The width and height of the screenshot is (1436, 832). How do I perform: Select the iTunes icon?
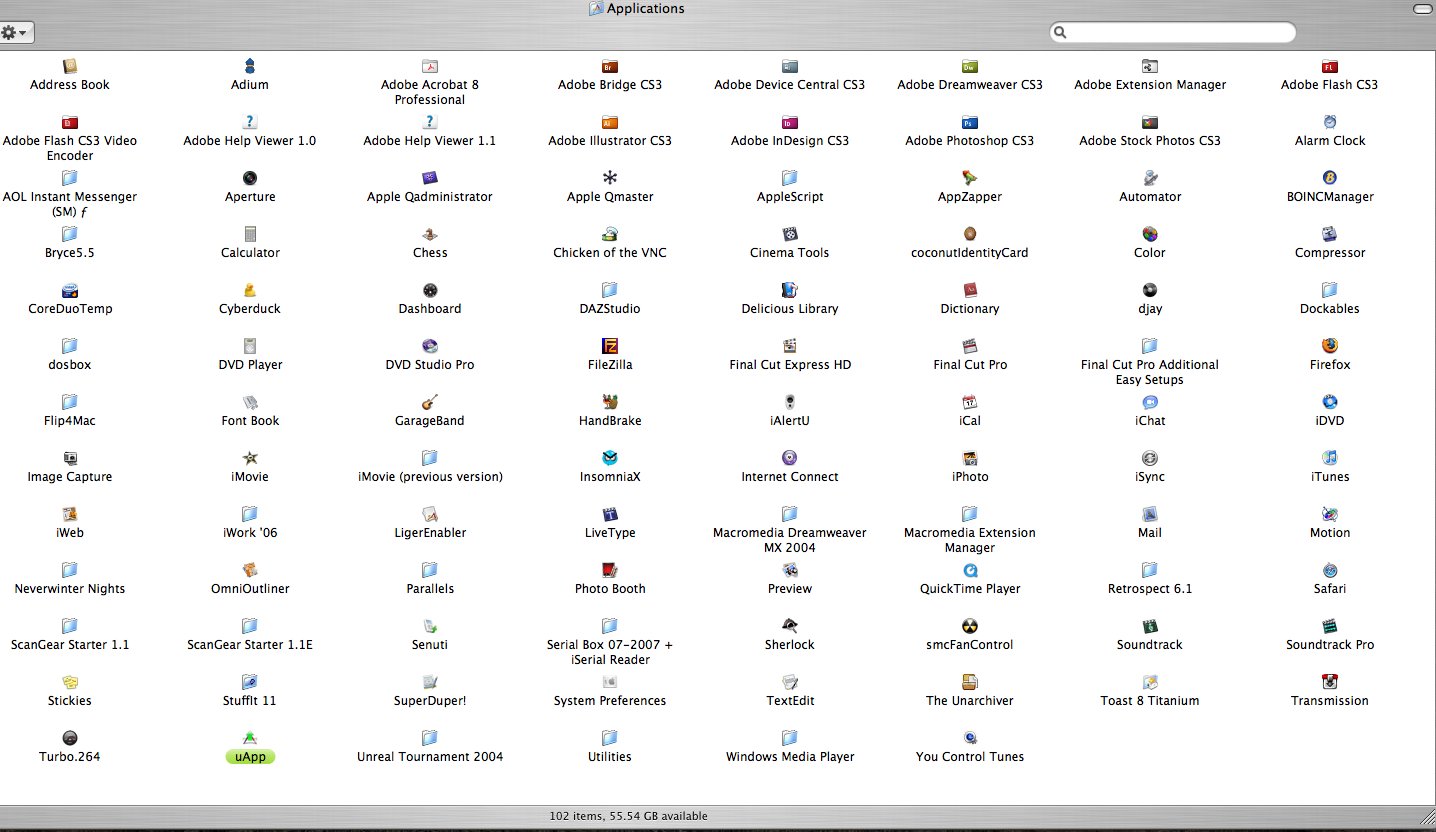click(x=1330, y=458)
